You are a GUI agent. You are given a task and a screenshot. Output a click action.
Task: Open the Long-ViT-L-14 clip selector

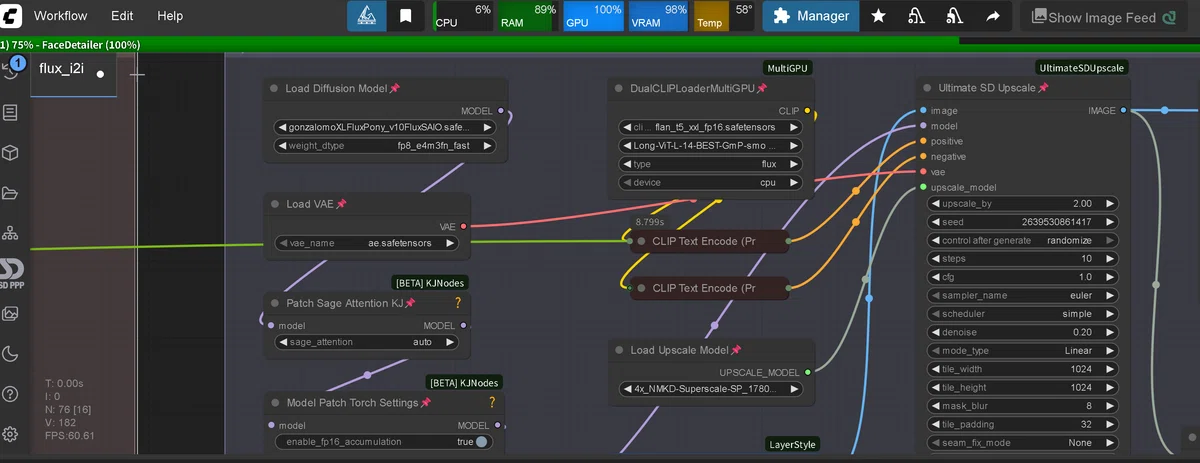711,146
